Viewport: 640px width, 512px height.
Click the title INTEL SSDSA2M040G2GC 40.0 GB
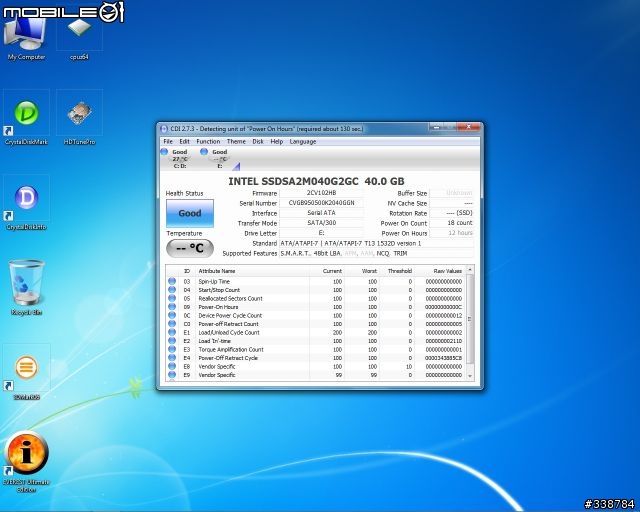click(316, 181)
